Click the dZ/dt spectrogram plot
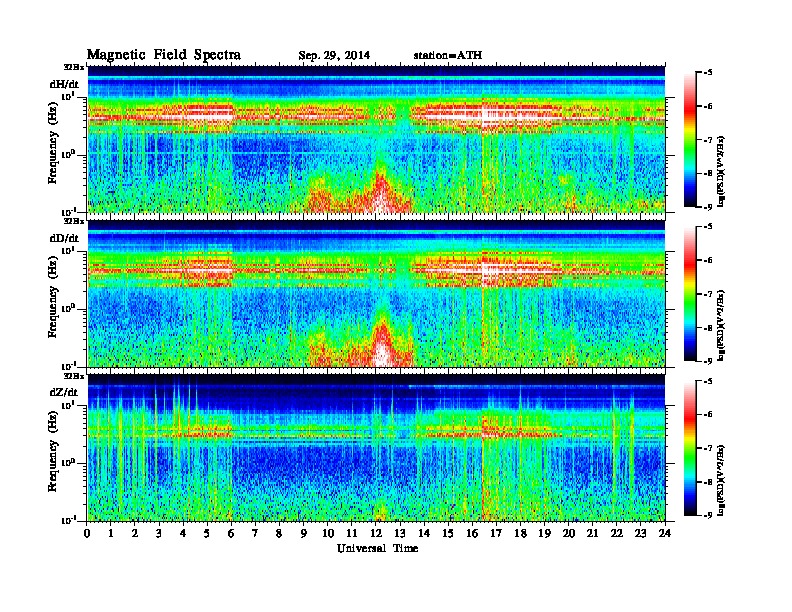This screenshot has width=792, height=612. (x=376, y=447)
